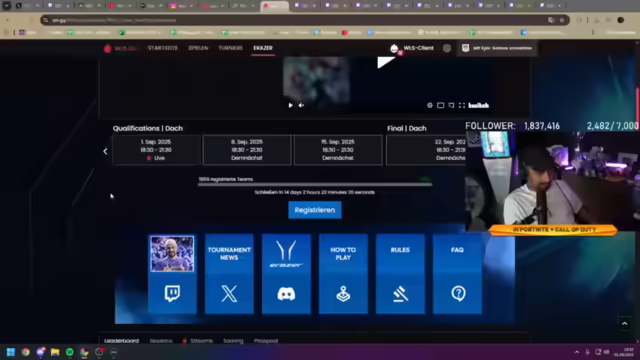
Task: Show hidden system tray icons
Action: 576,352
